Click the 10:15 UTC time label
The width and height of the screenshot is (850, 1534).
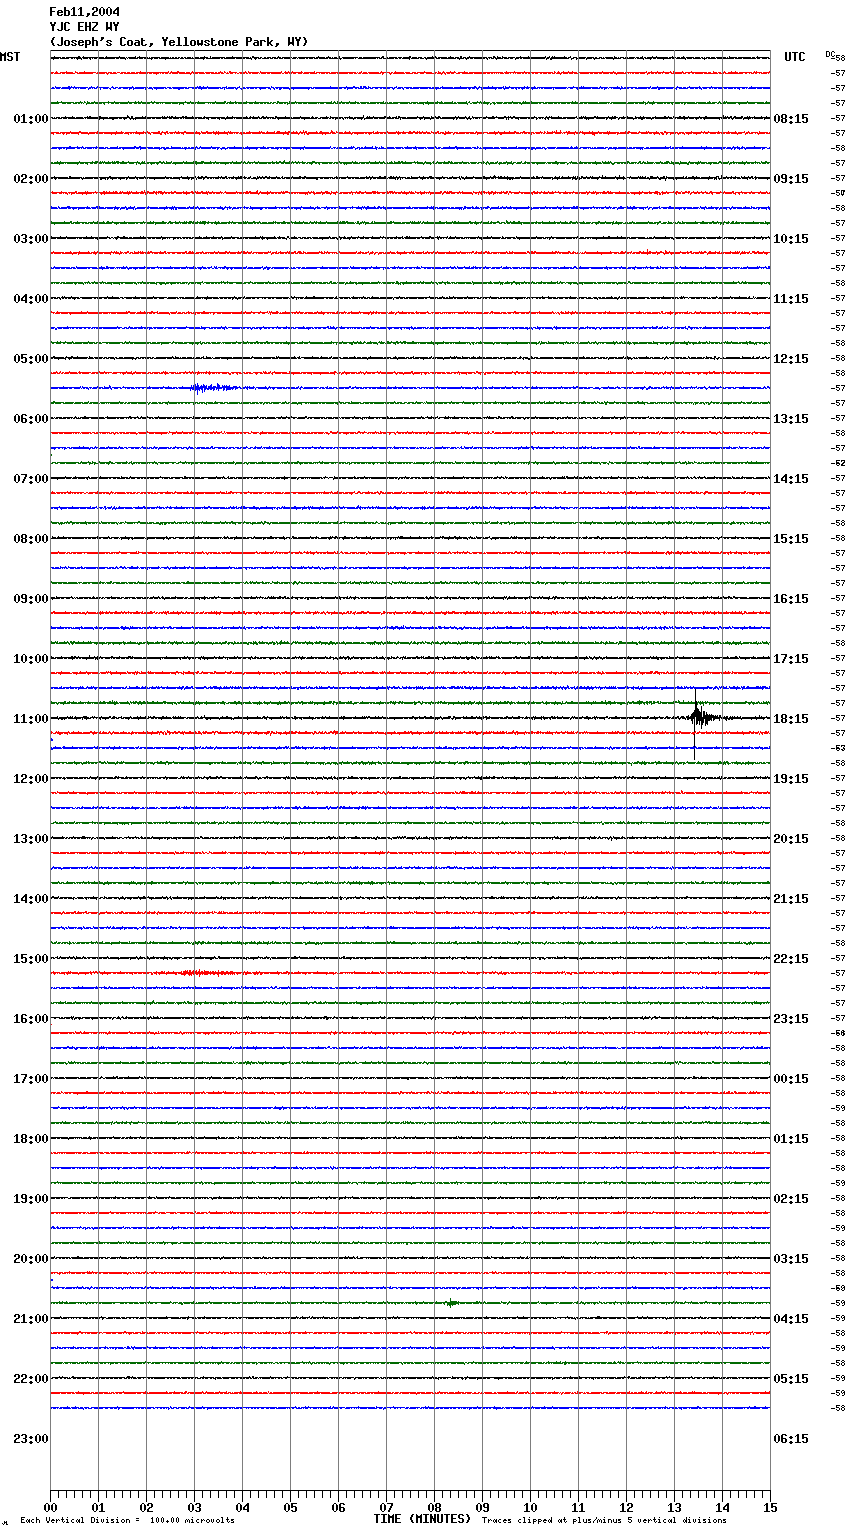pyautogui.click(x=791, y=239)
